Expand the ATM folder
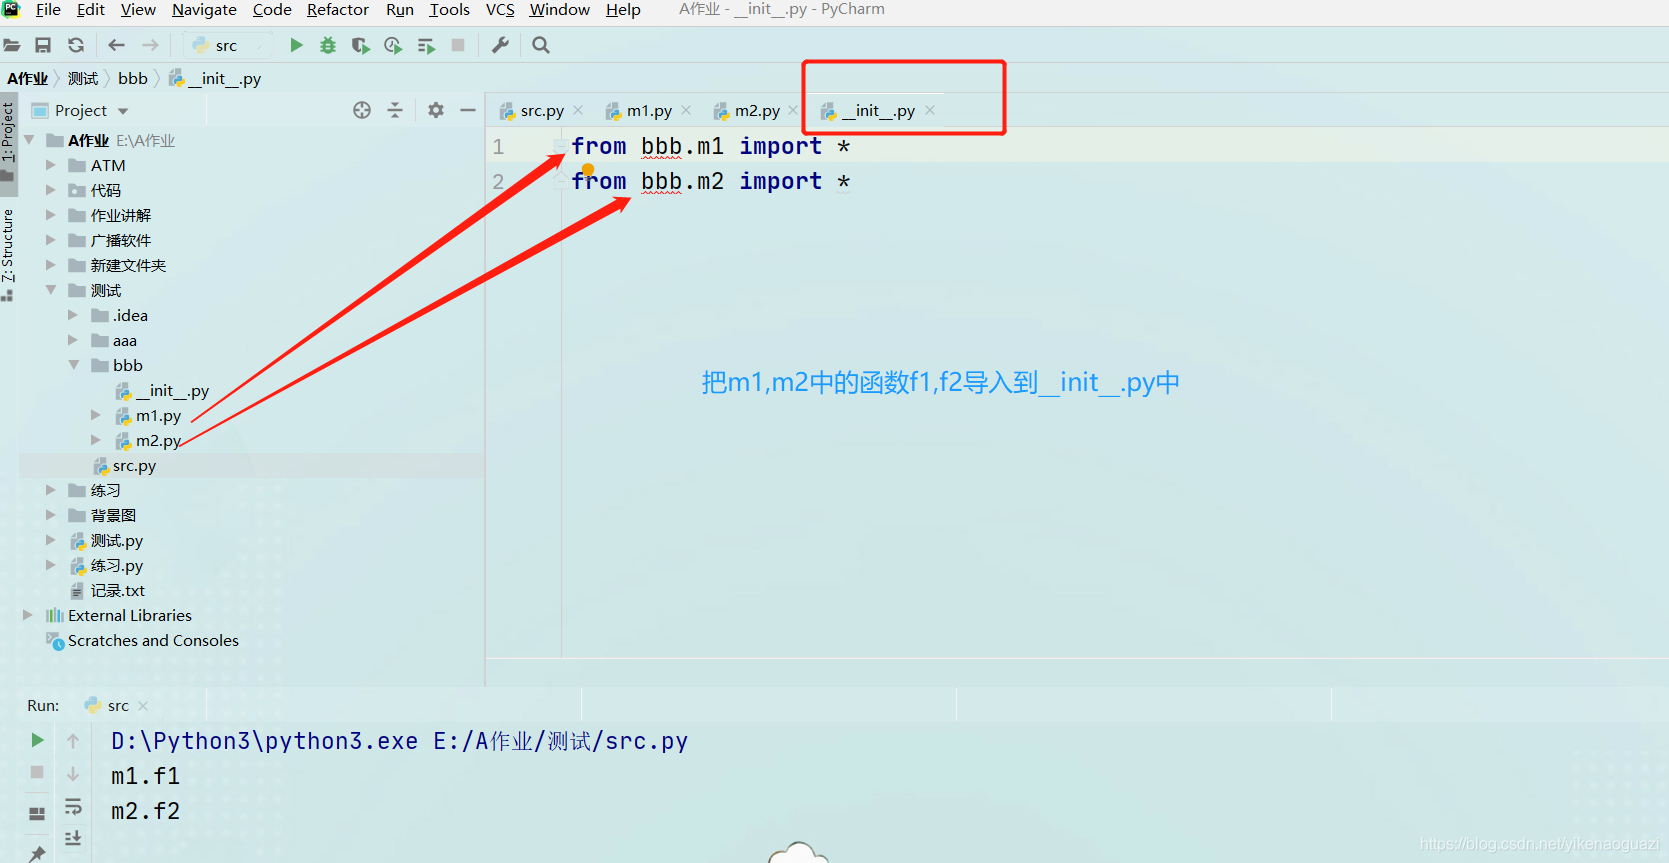 (50, 165)
